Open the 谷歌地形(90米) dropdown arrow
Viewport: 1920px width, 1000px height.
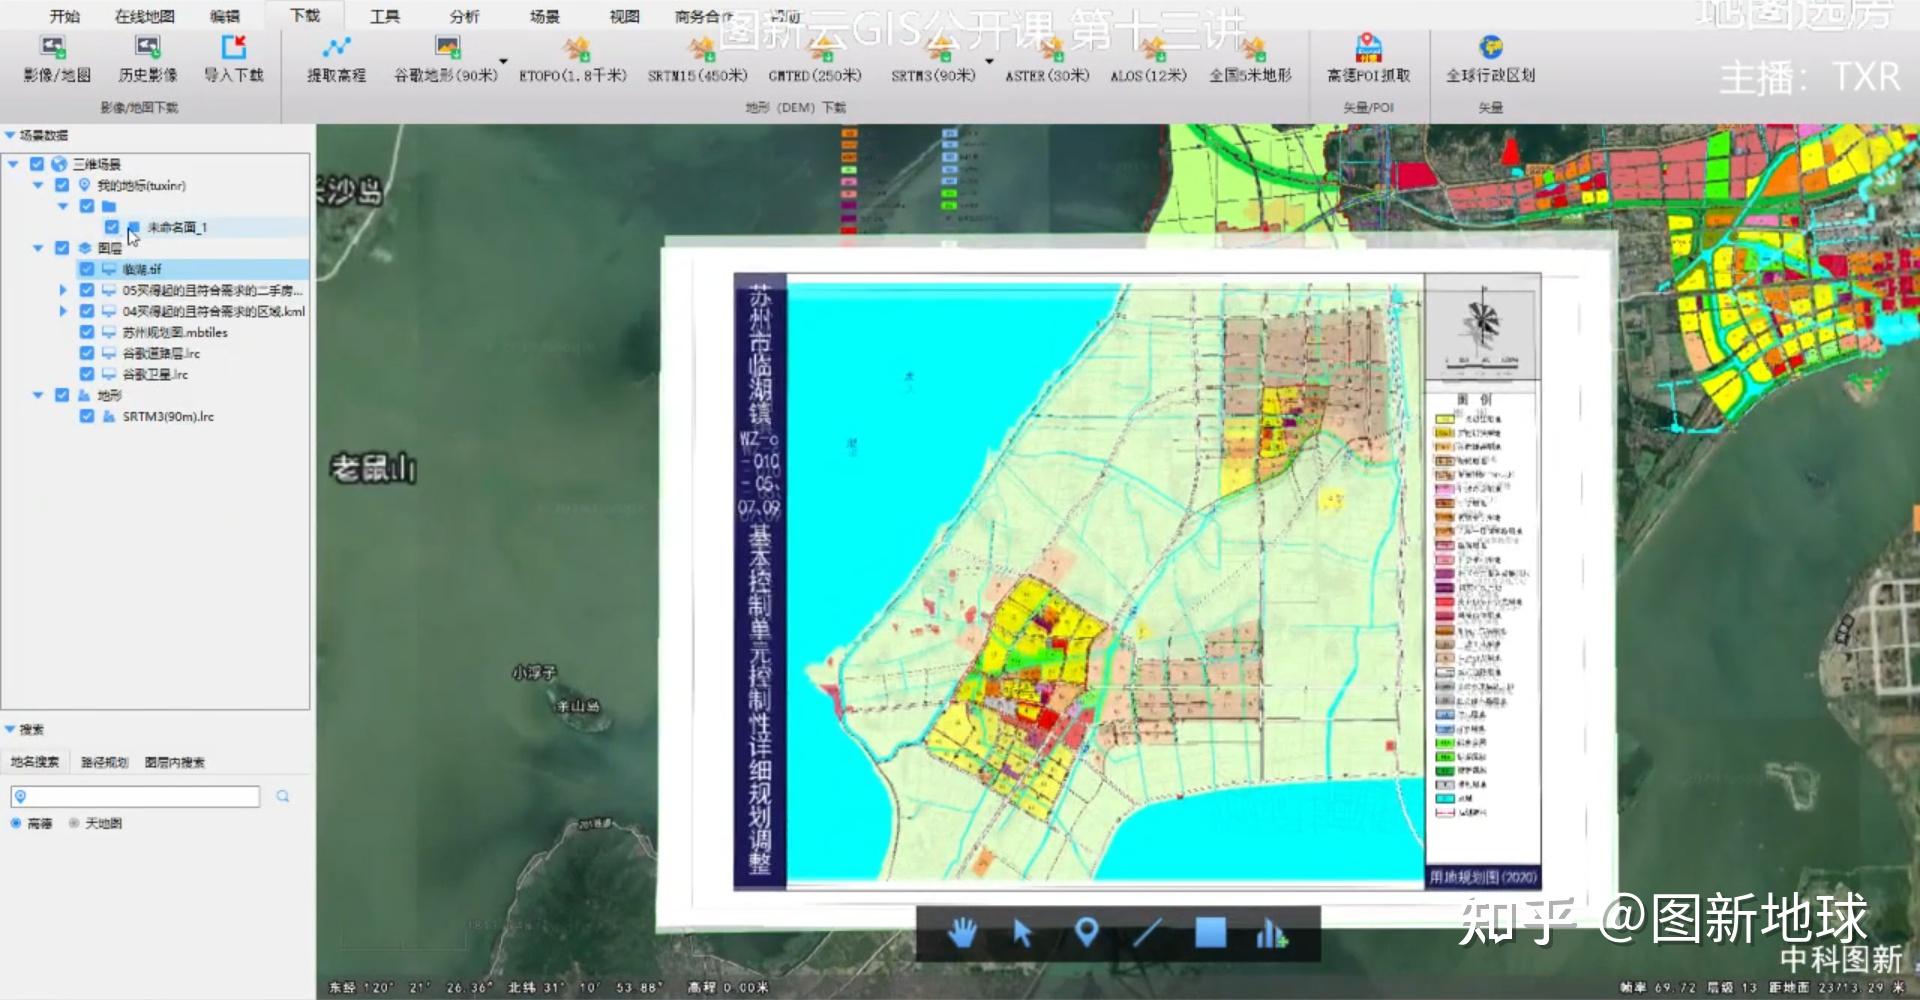[x=503, y=62]
